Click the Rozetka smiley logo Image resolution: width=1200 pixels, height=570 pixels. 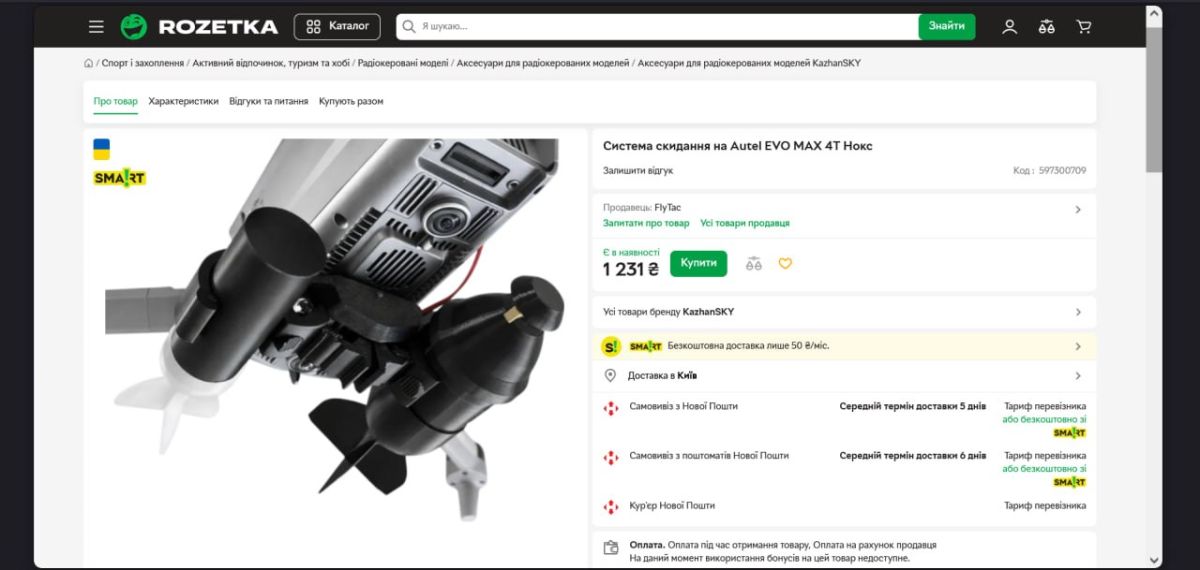point(133,27)
